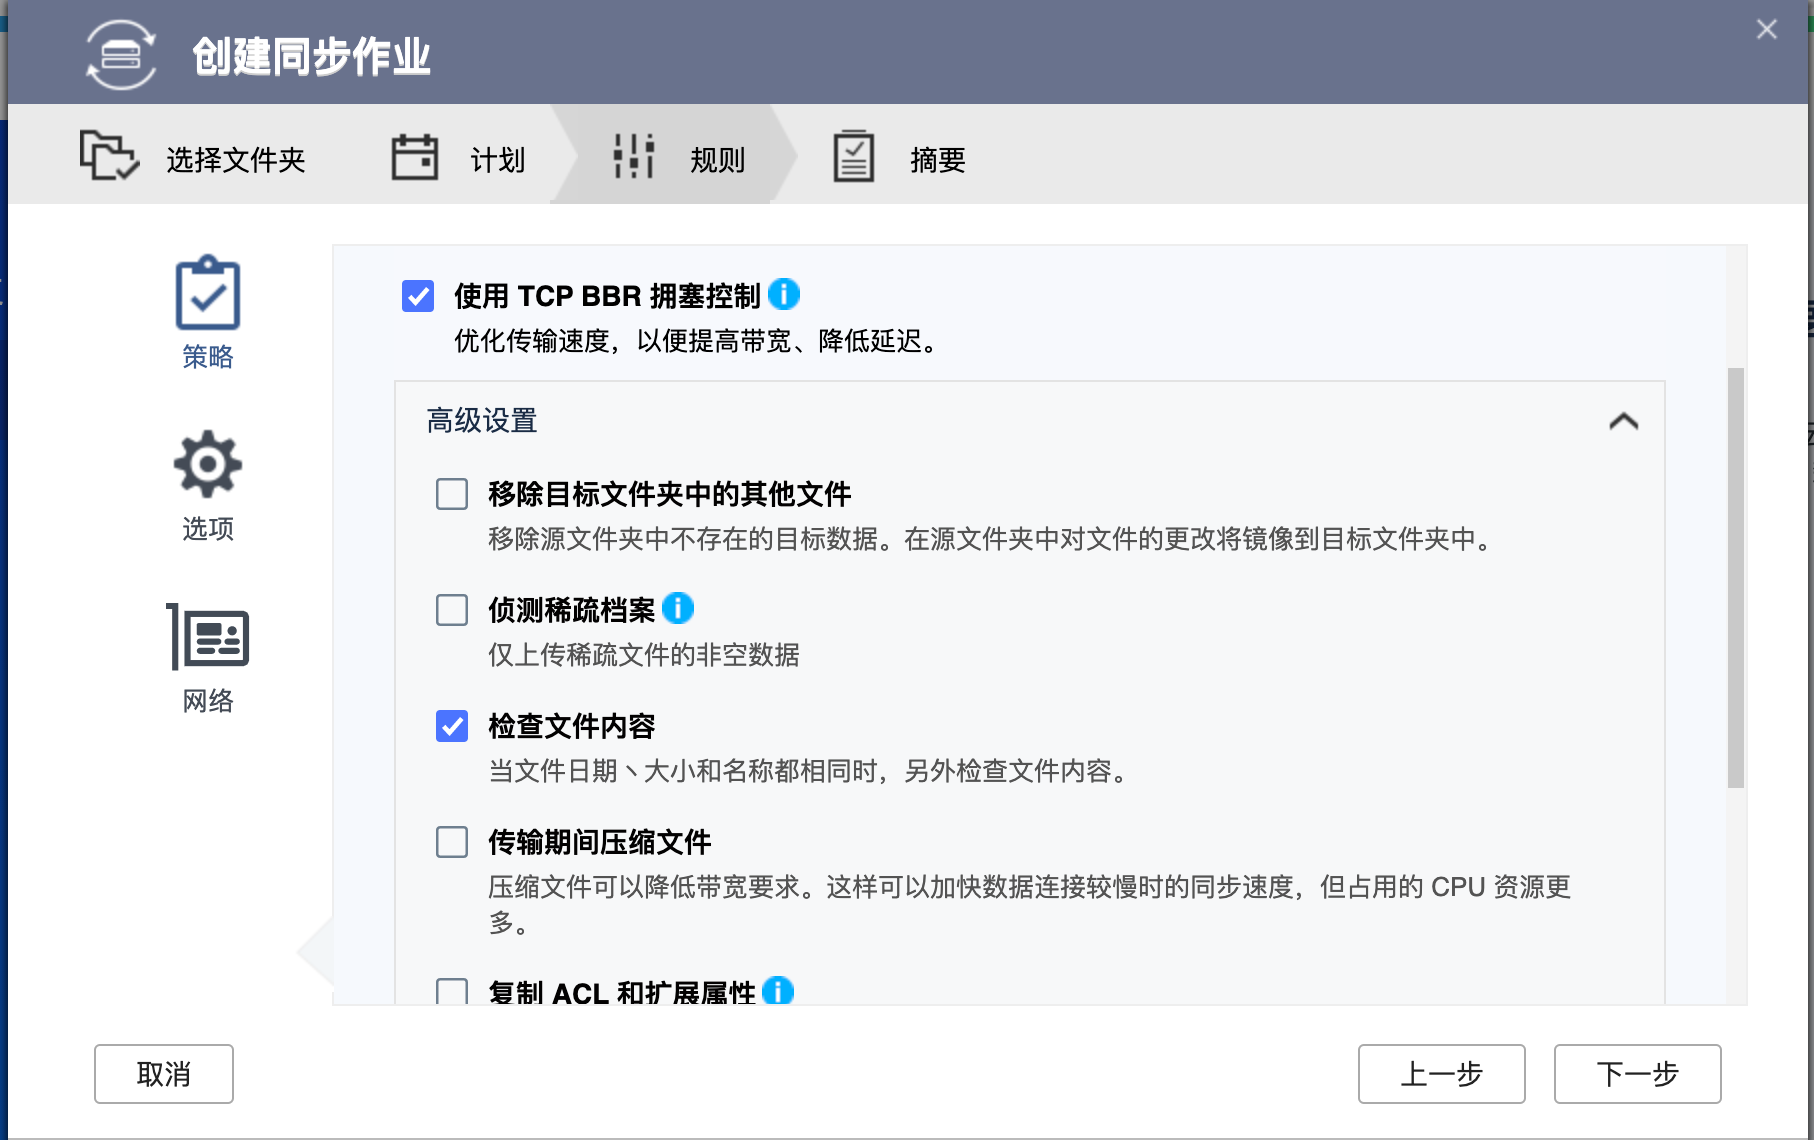Click the 上一步 button
This screenshot has height=1140, width=1814.
point(1440,1073)
